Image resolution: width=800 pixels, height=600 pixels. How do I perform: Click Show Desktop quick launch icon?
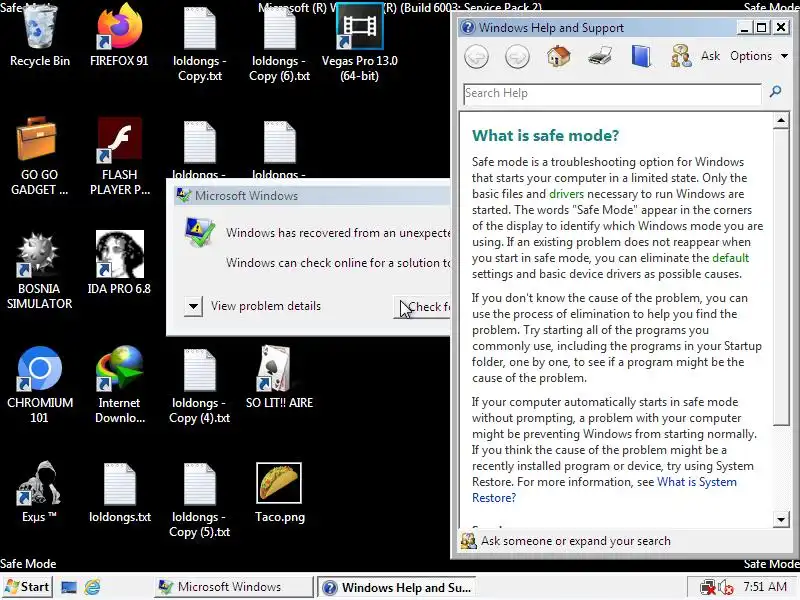[69, 587]
